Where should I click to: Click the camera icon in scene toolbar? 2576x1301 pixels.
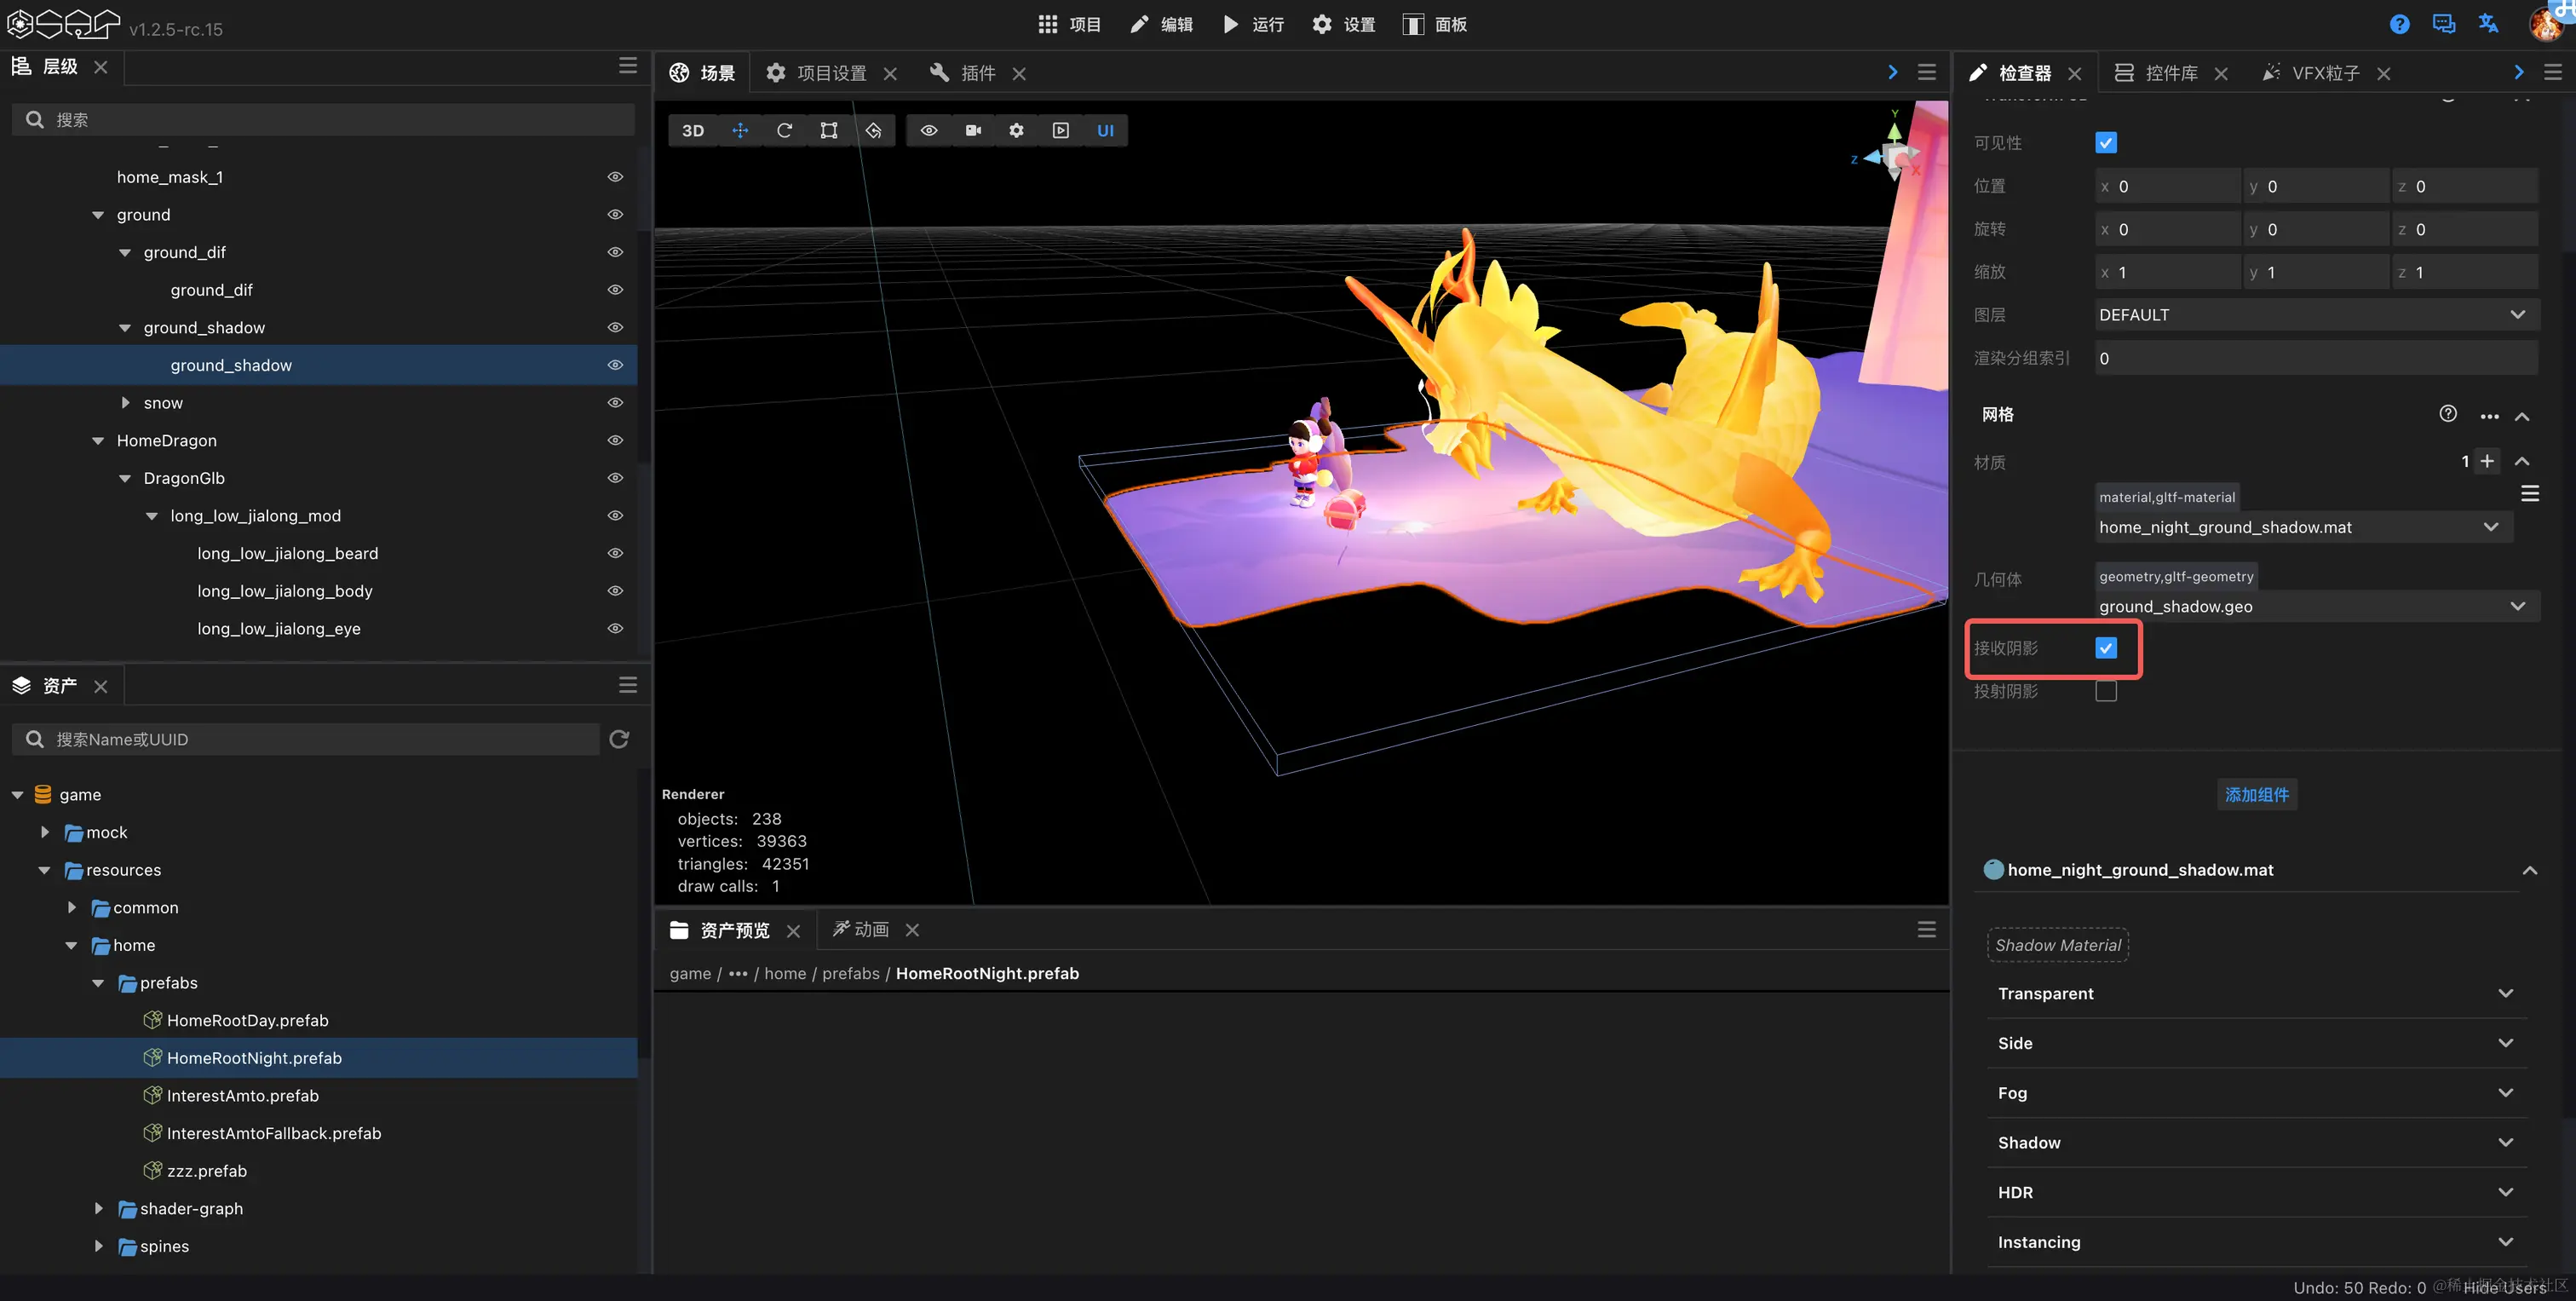tap(973, 131)
